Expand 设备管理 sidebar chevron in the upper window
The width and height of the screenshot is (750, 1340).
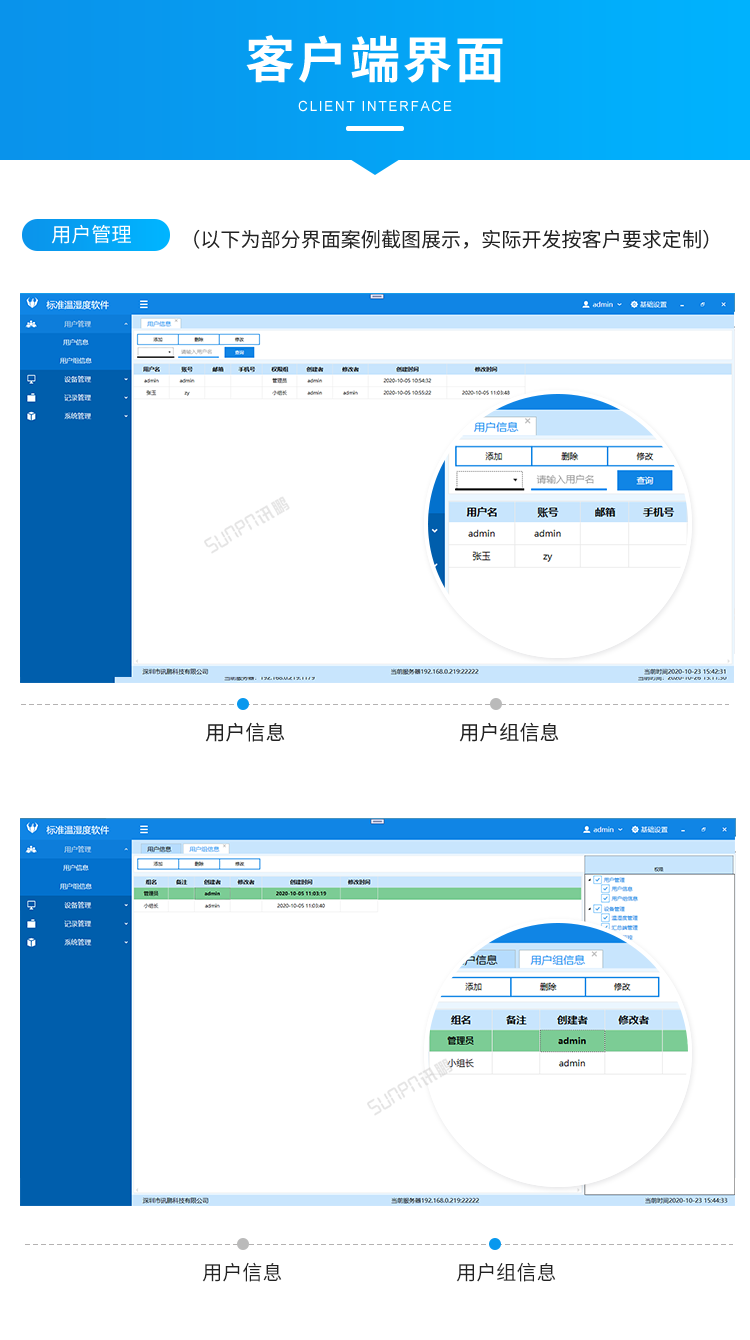pos(126,379)
